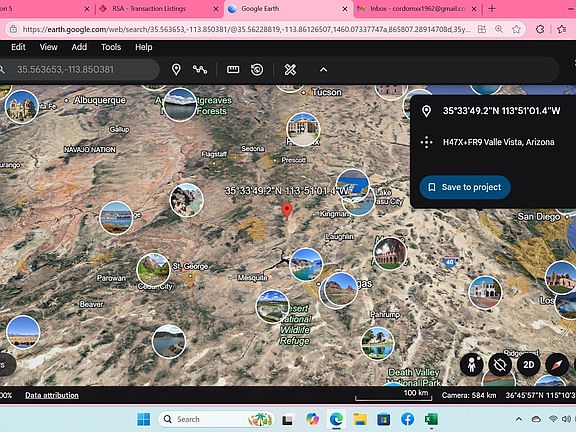Click the pencil and ruler tools icon
The width and height of the screenshot is (576, 432).
290,69
